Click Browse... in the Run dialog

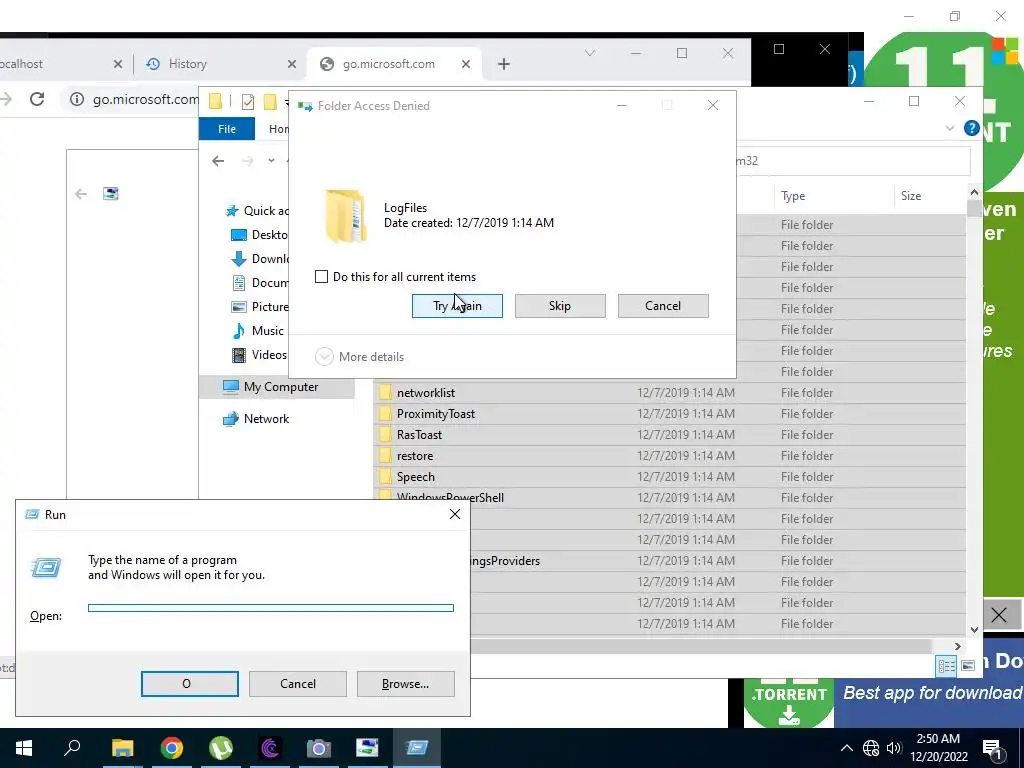(406, 684)
